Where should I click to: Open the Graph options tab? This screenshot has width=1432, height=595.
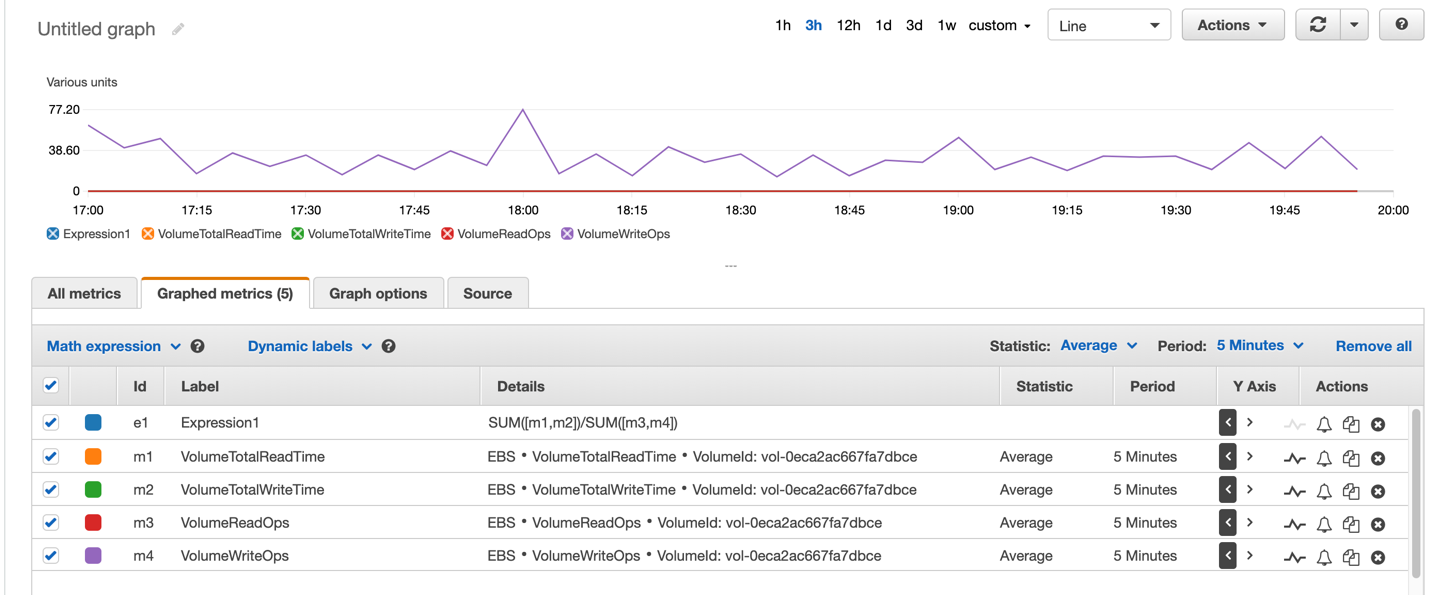tap(378, 293)
